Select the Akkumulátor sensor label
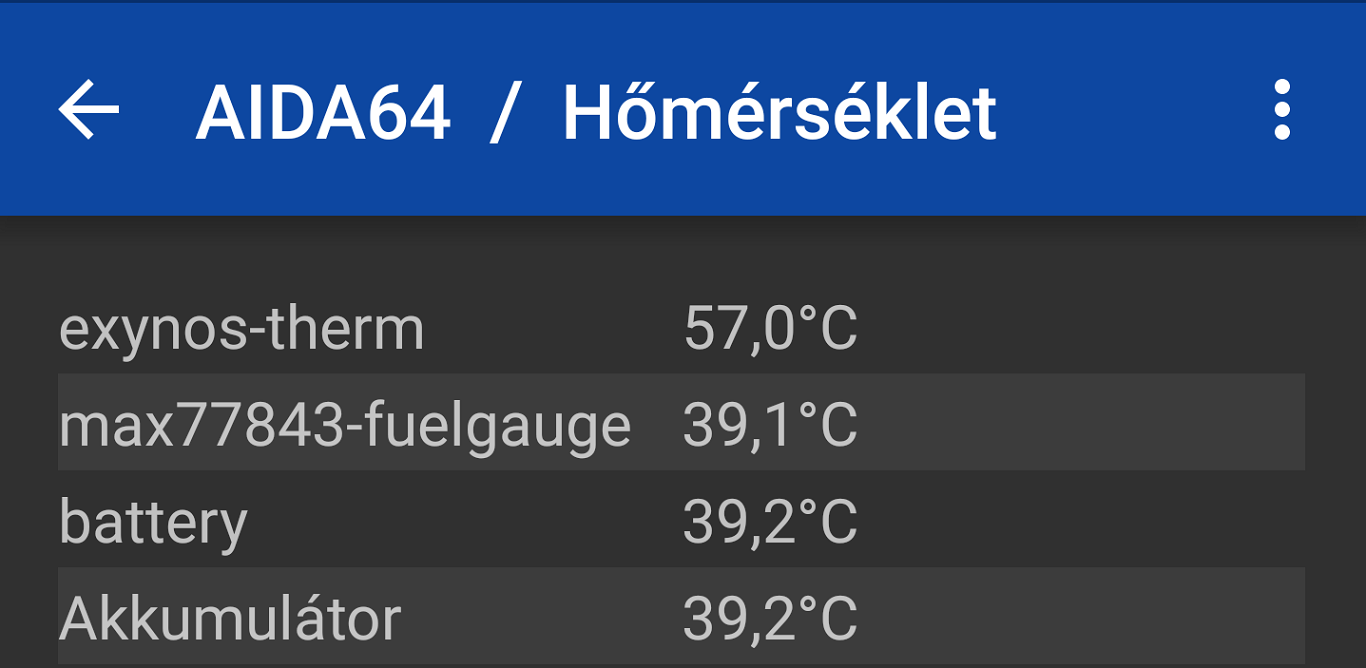The height and width of the screenshot is (668, 1366). tap(230, 618)
